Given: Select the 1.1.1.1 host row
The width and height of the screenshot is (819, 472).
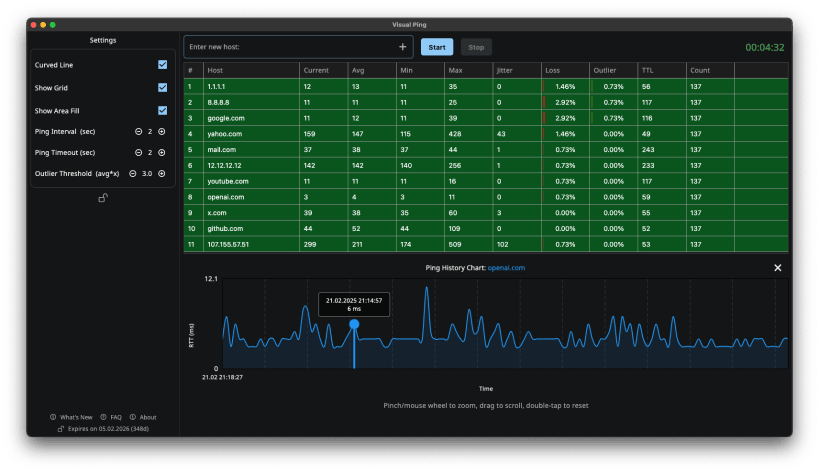Looking at the screenshot, I should coord(486,87).
